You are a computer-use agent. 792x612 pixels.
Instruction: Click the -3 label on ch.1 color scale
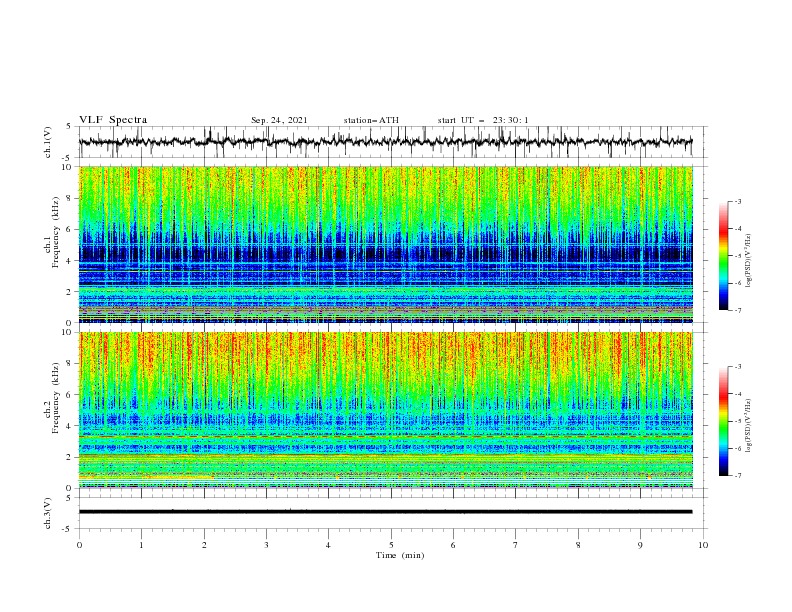737,201
